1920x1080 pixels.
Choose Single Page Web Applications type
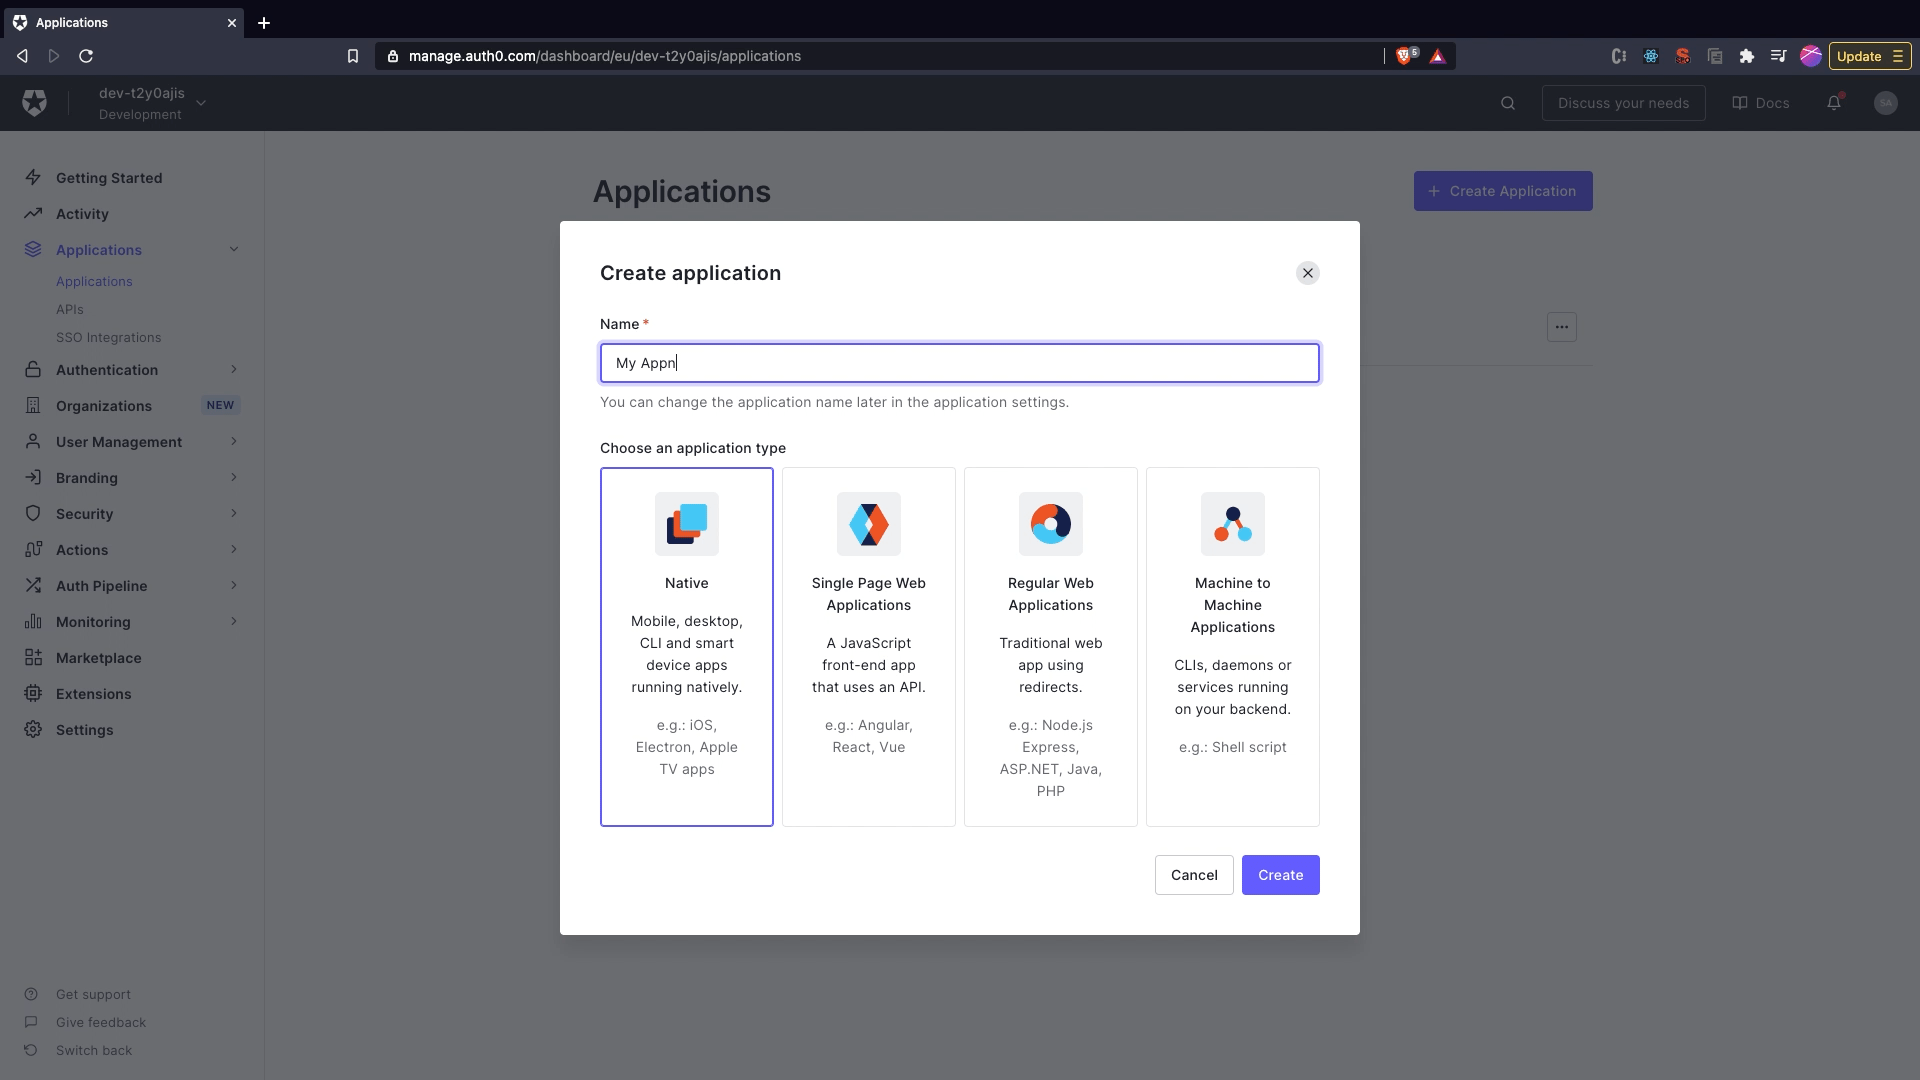coord(868,646)
